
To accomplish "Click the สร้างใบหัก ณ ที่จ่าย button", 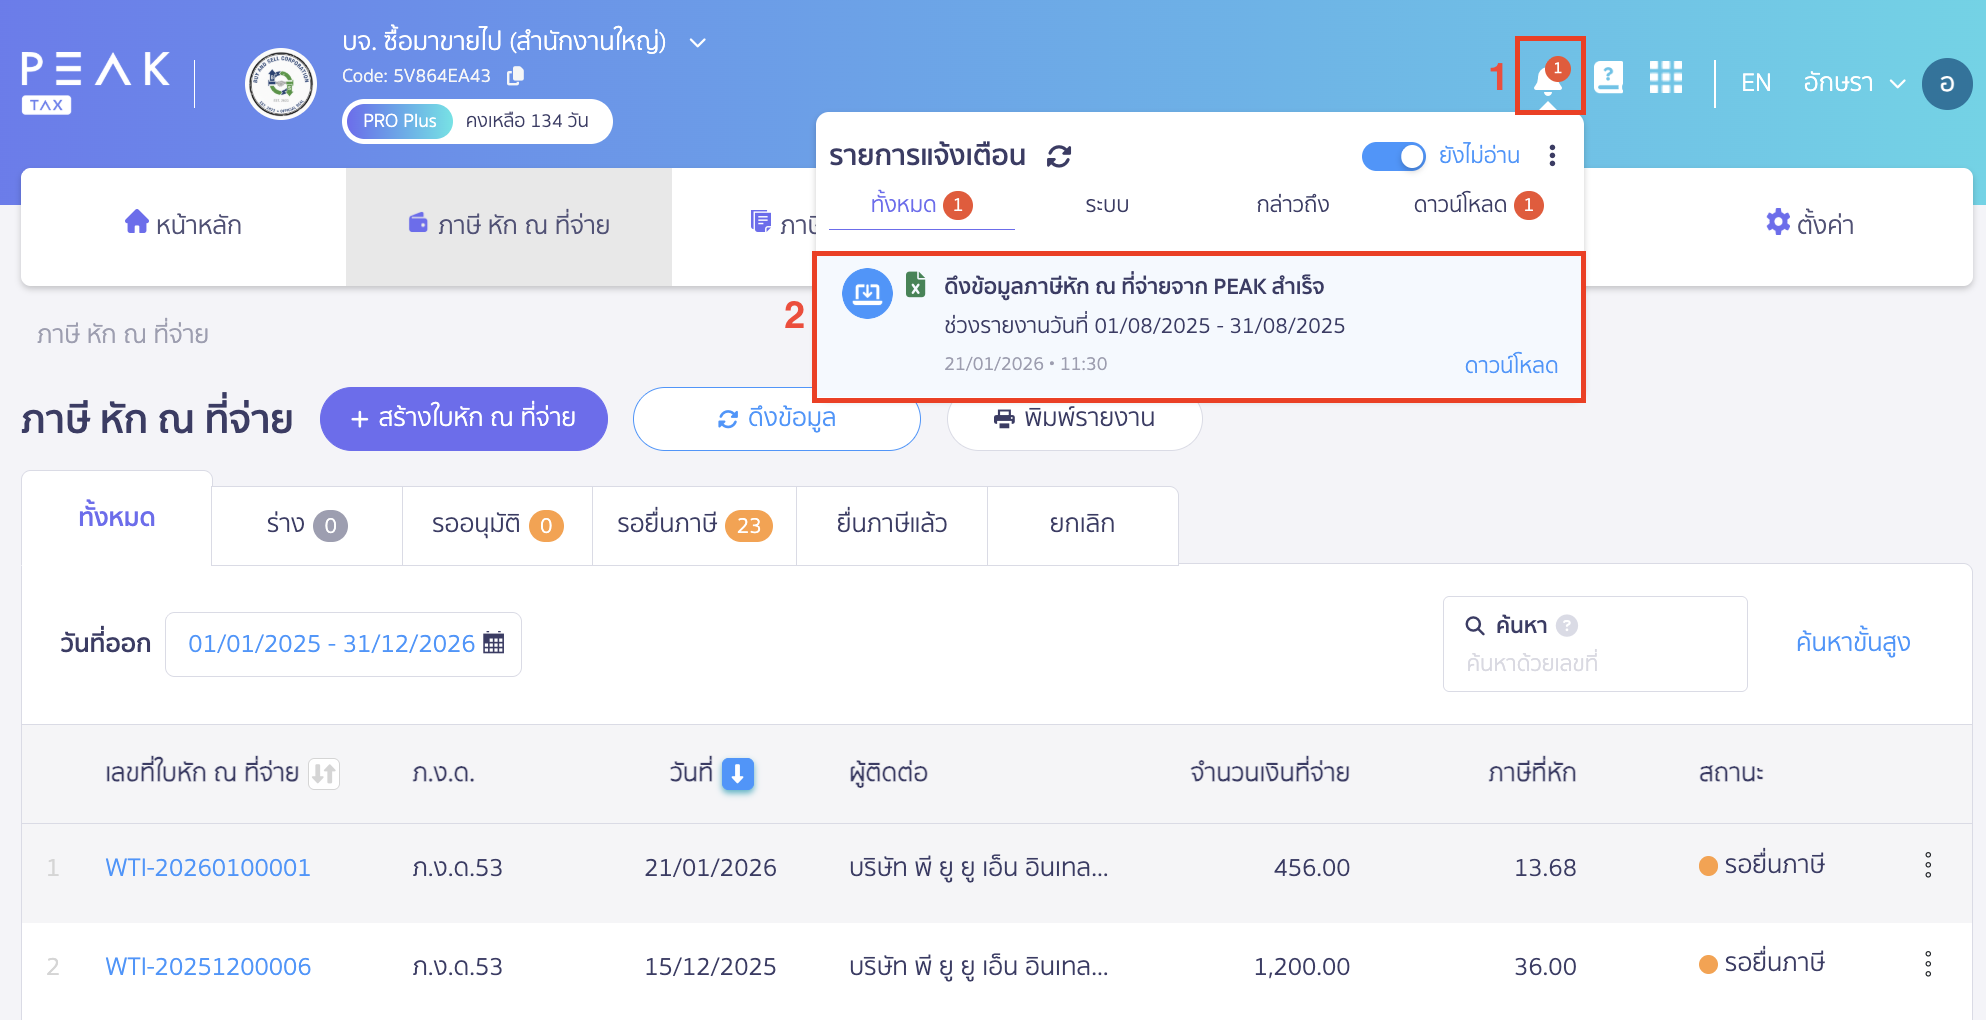I will (463, 419).
